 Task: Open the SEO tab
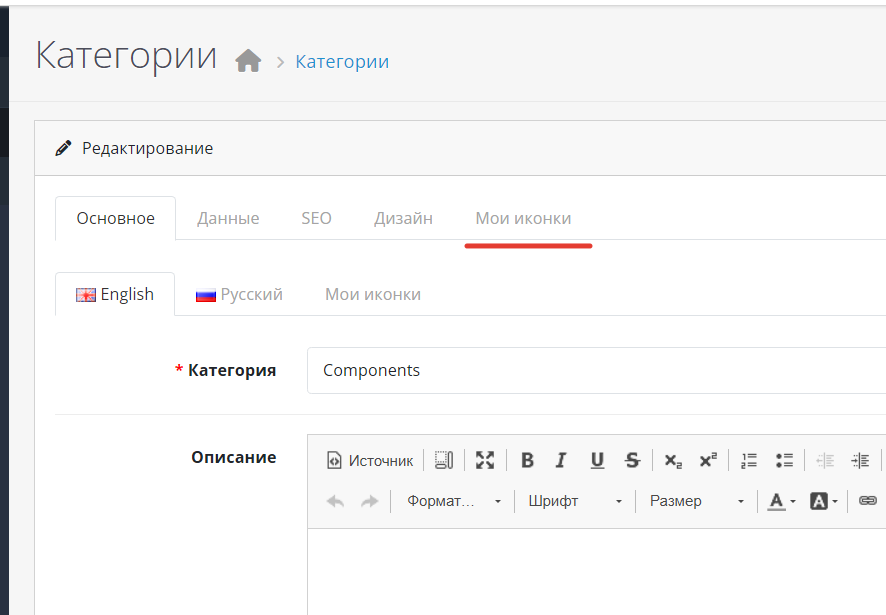point(316,218)
